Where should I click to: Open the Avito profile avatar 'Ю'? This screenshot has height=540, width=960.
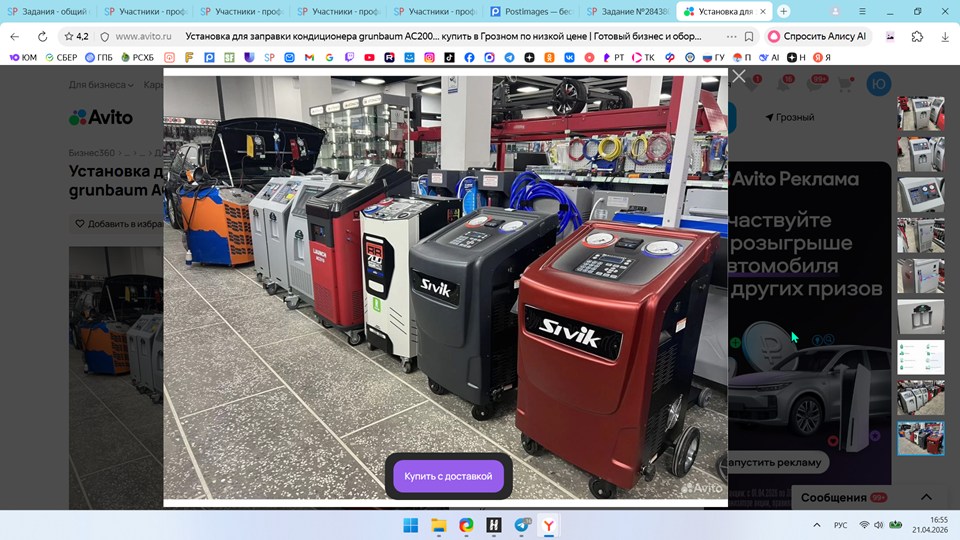click(x=879, y=84)
